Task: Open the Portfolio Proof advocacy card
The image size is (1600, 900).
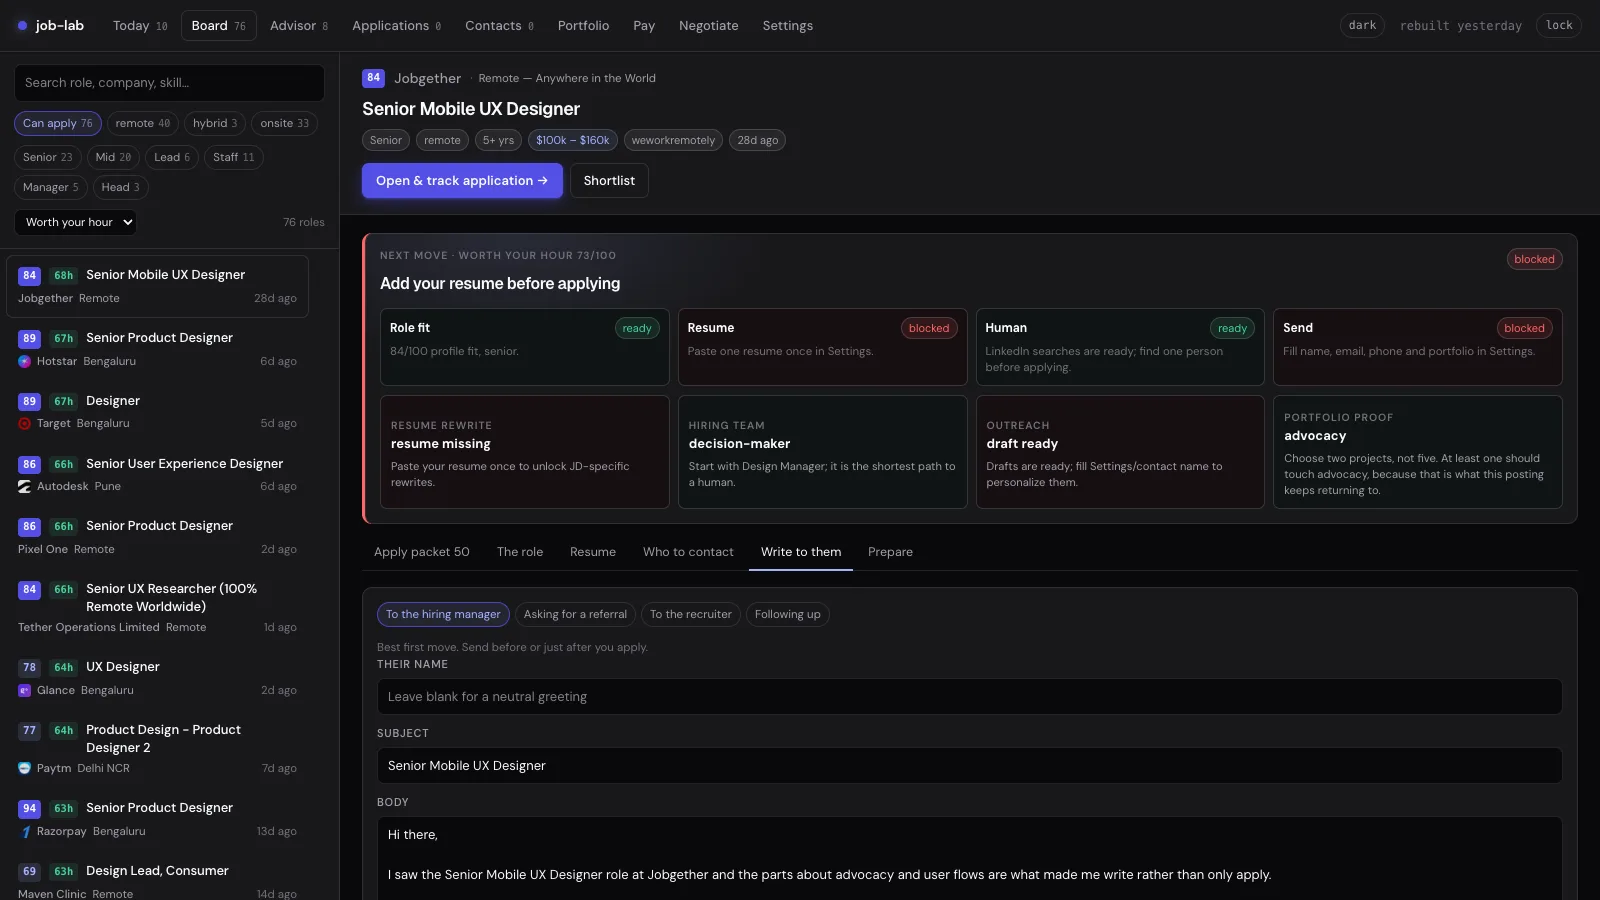Action: coord(1418,452)
